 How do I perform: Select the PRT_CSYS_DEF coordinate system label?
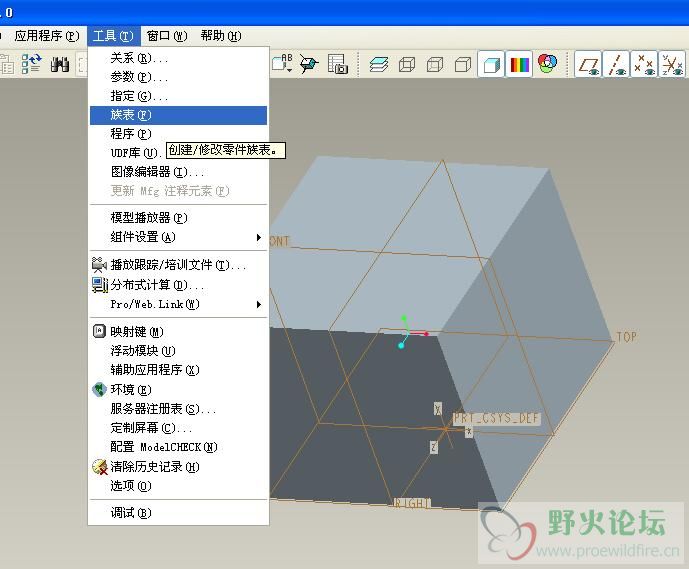[x=496, y=418]
